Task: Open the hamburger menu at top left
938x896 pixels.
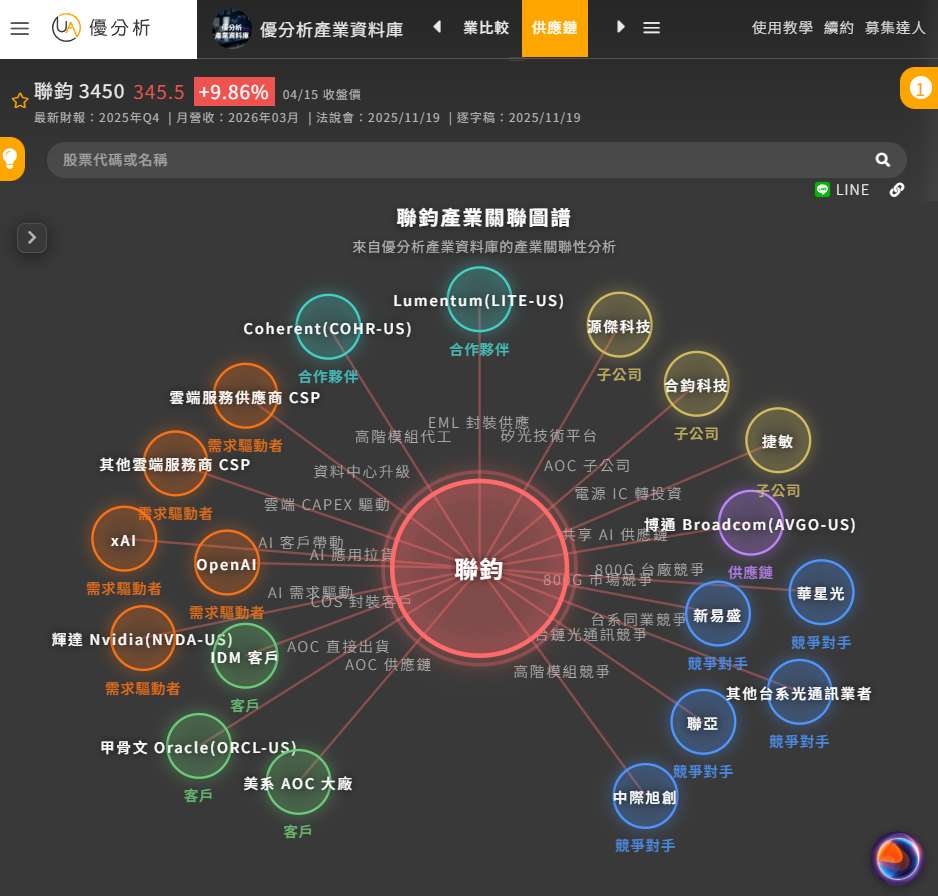Action: (x=19, y=28)
